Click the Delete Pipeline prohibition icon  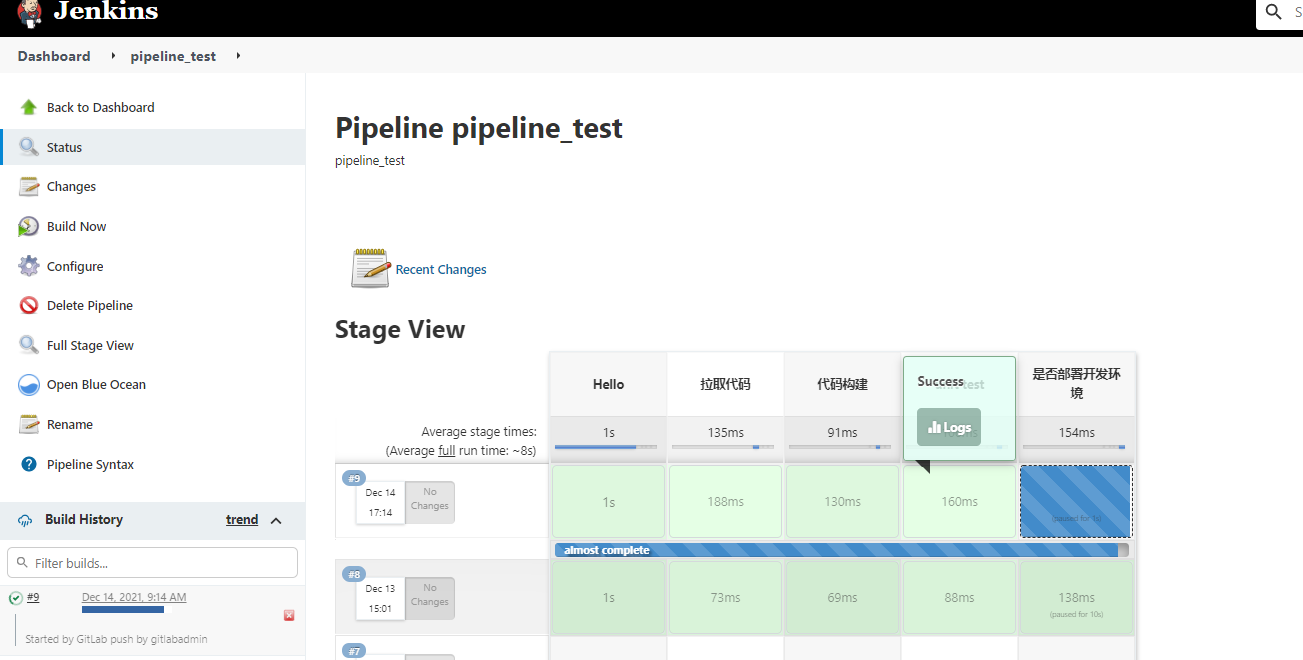click(29, 305)
